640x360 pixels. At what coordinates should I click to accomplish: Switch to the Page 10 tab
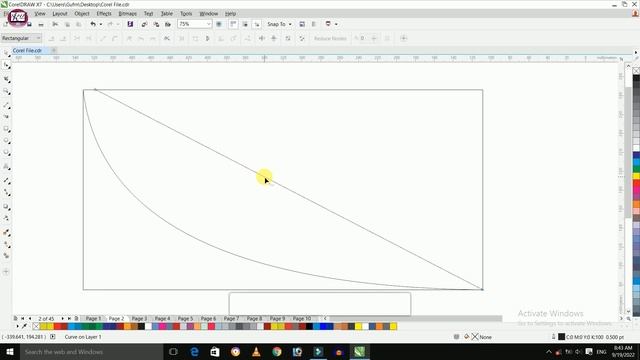click(302, 318)
